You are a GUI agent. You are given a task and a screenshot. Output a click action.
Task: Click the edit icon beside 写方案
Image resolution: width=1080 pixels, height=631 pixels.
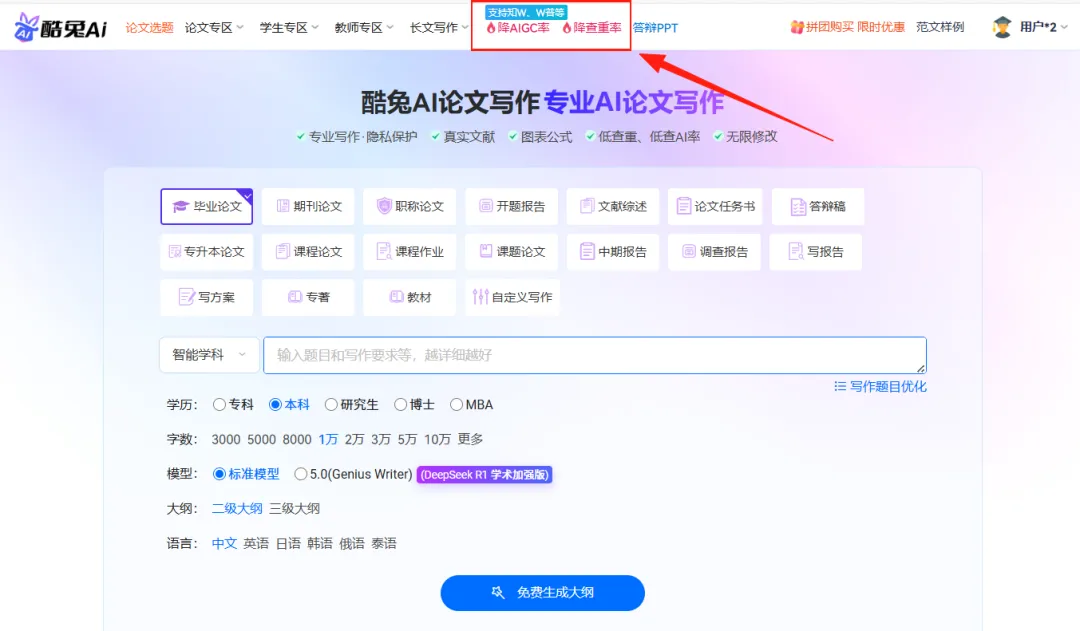coord(186,297)
